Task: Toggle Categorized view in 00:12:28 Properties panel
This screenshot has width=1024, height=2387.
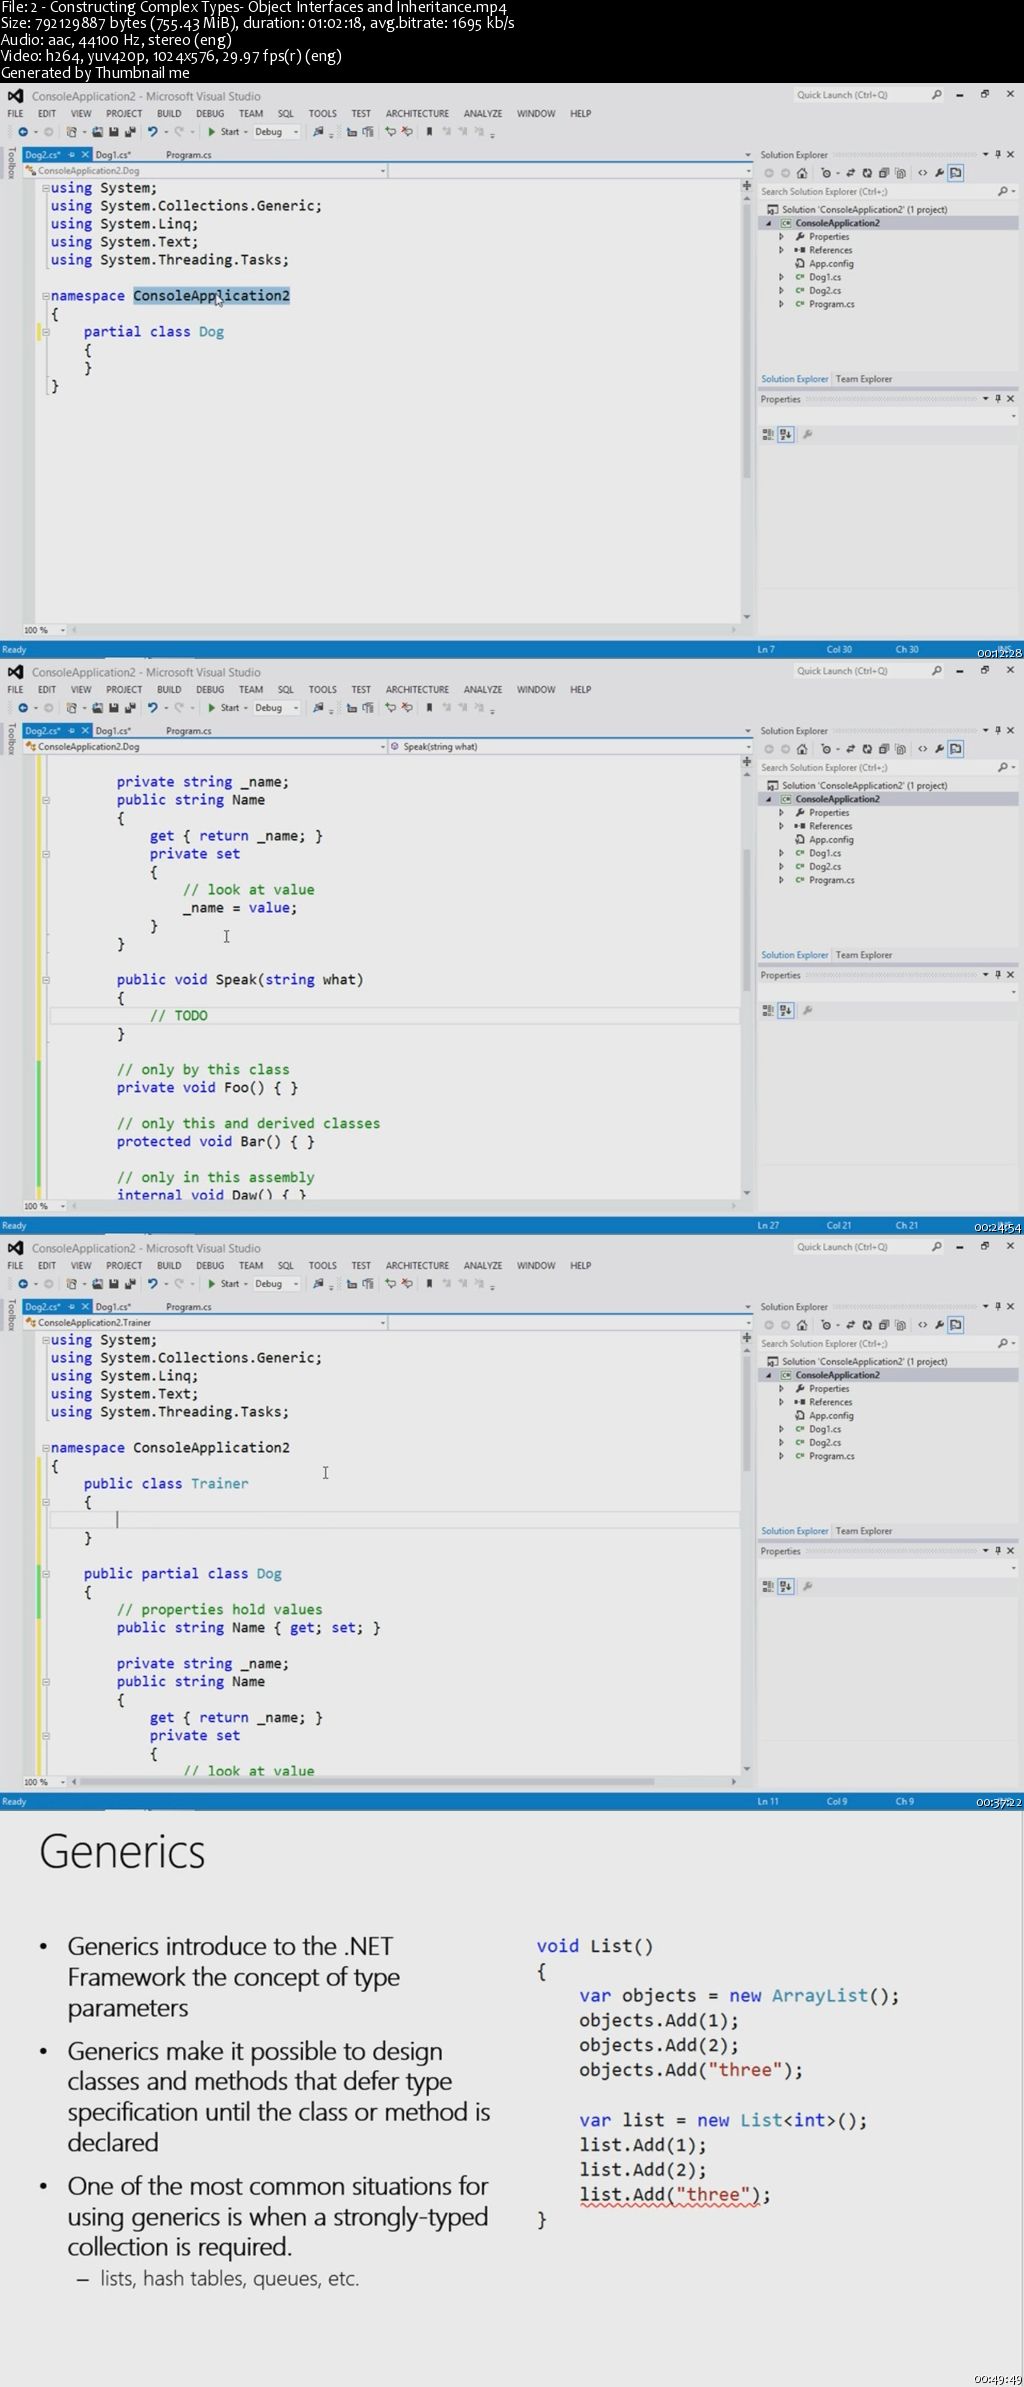Action: point(768,435)
